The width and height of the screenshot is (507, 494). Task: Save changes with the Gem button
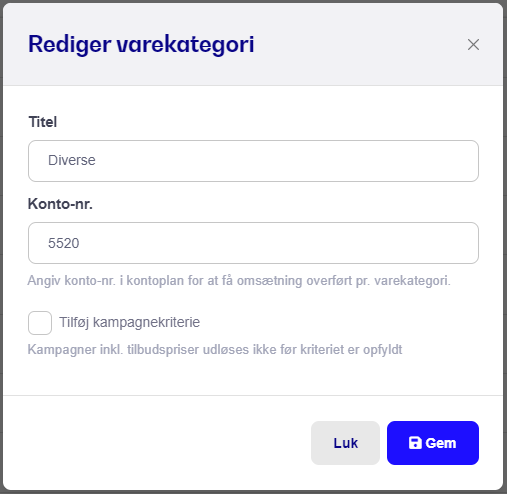[433, 443]
